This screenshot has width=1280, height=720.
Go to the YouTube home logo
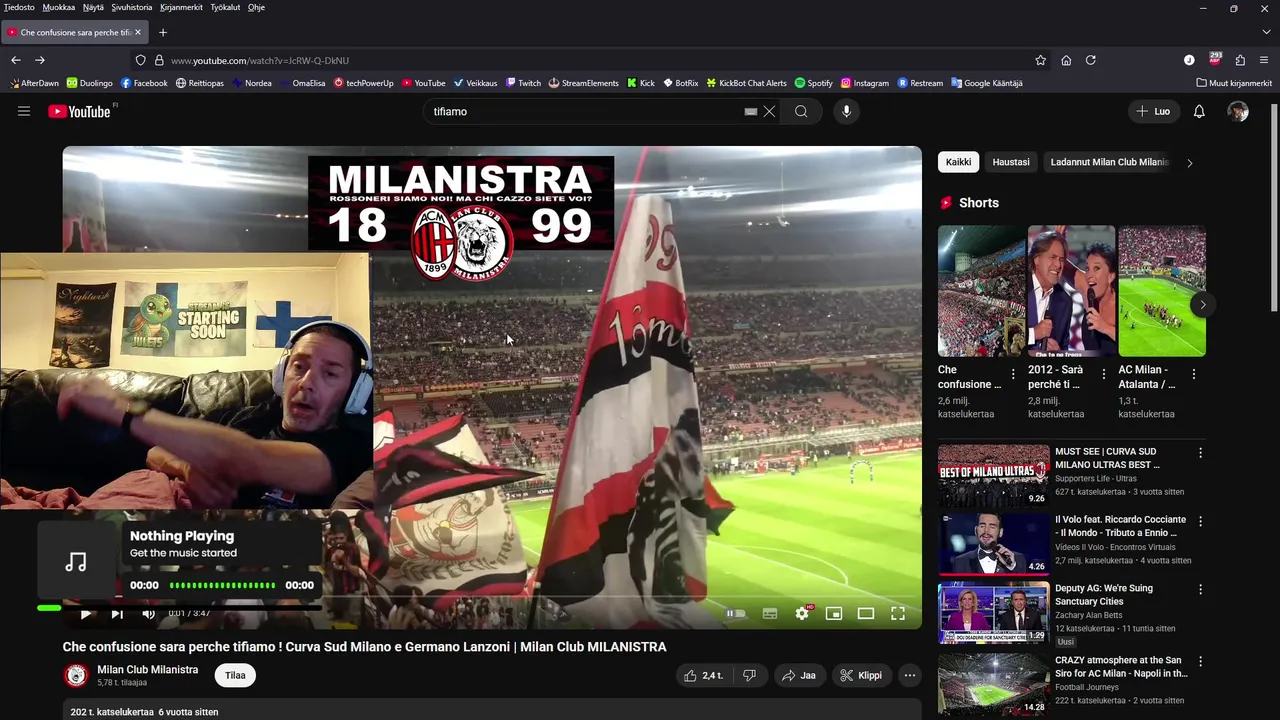click(79, 111)
